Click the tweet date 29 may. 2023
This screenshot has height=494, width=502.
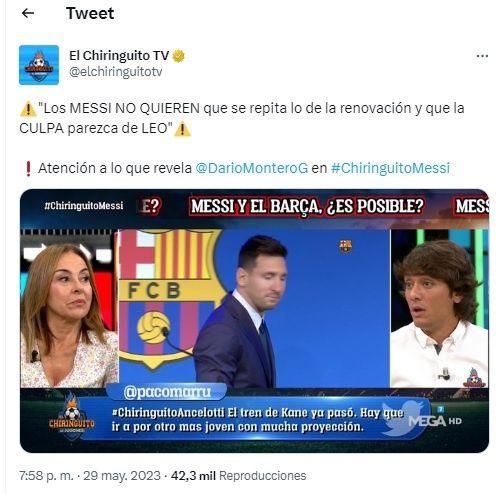[122, 476]
